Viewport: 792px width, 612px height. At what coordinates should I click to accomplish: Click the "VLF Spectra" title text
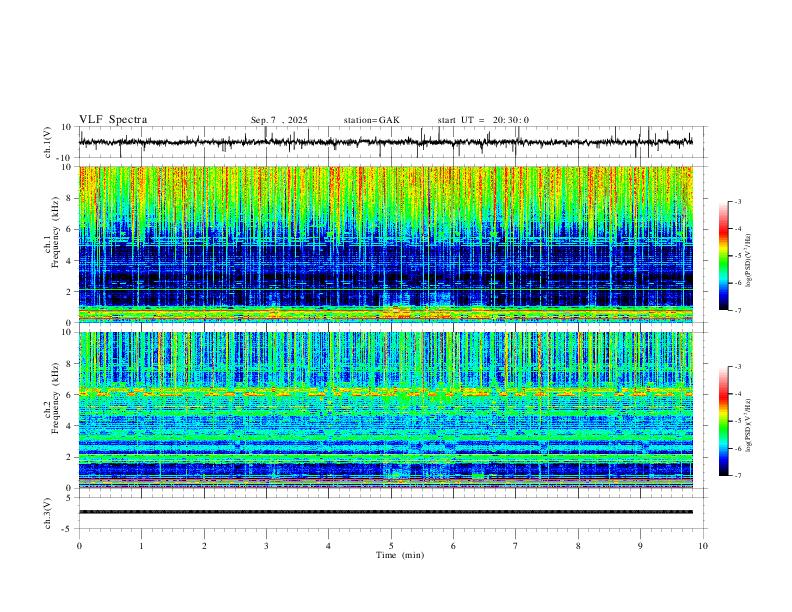click(113, 120)
